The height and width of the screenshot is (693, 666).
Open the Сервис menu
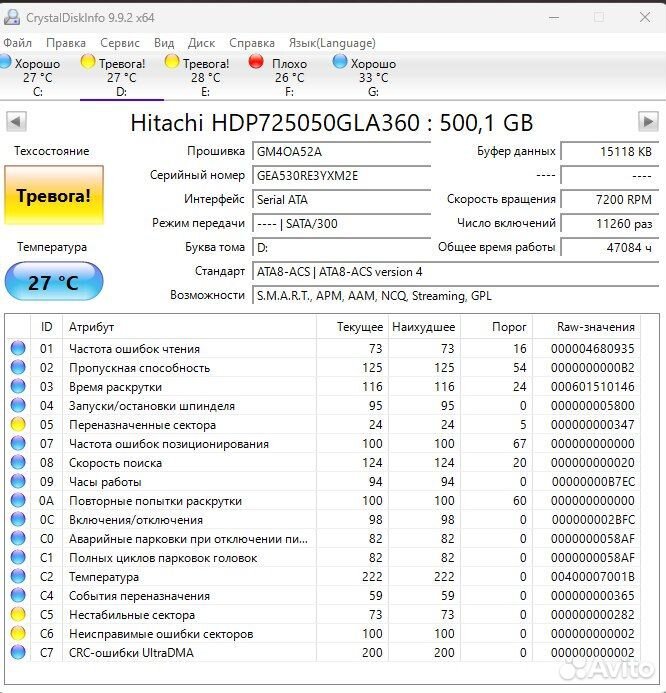click(x=120, y=43)
